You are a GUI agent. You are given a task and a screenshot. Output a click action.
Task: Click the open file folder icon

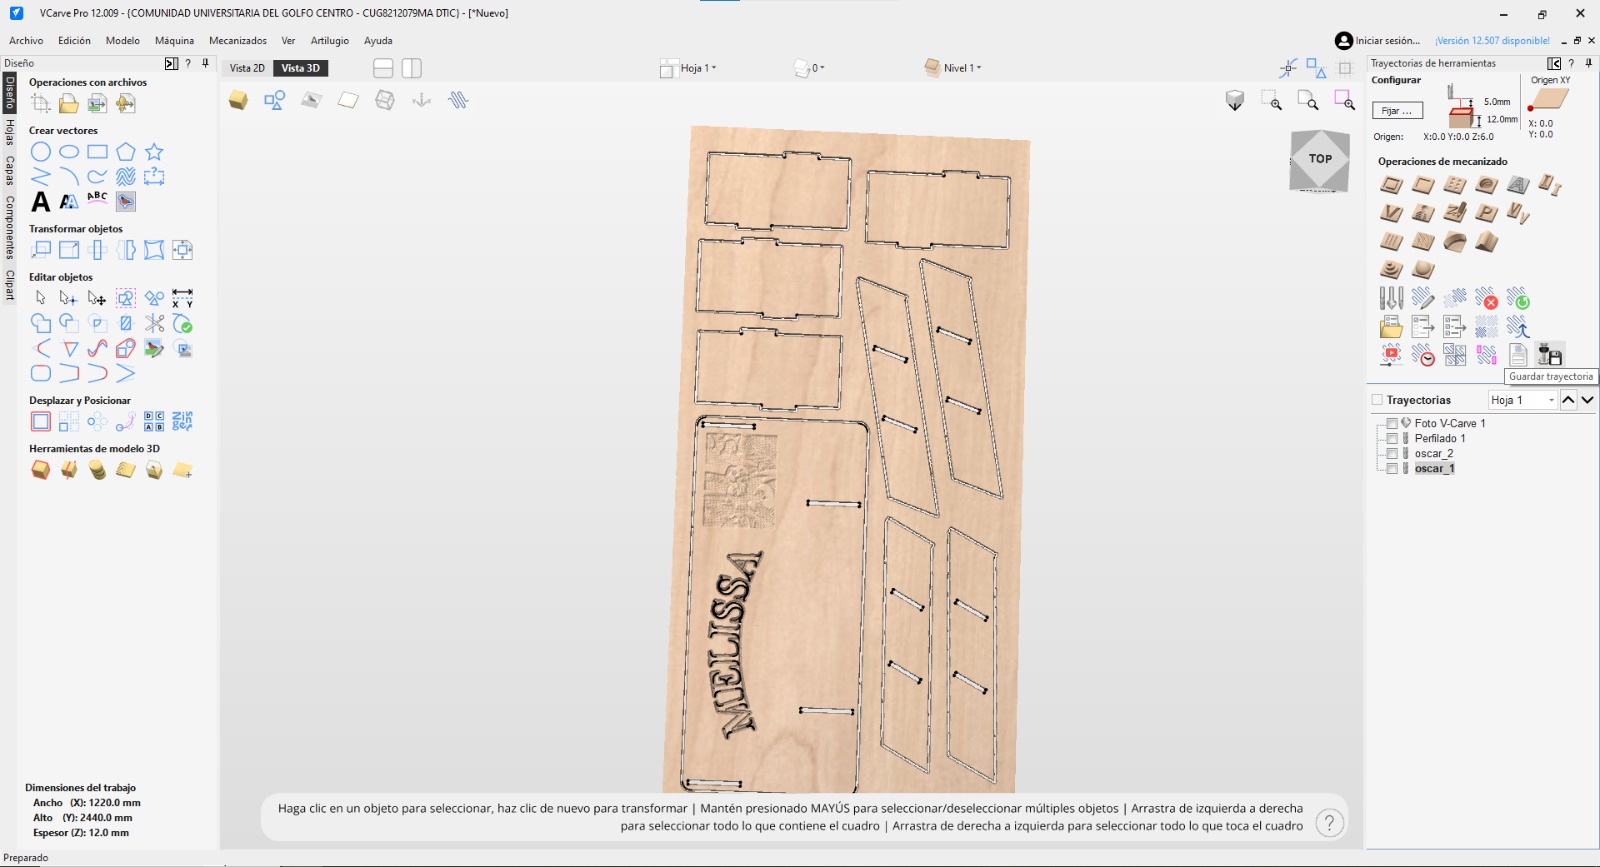tap(68, 103)
